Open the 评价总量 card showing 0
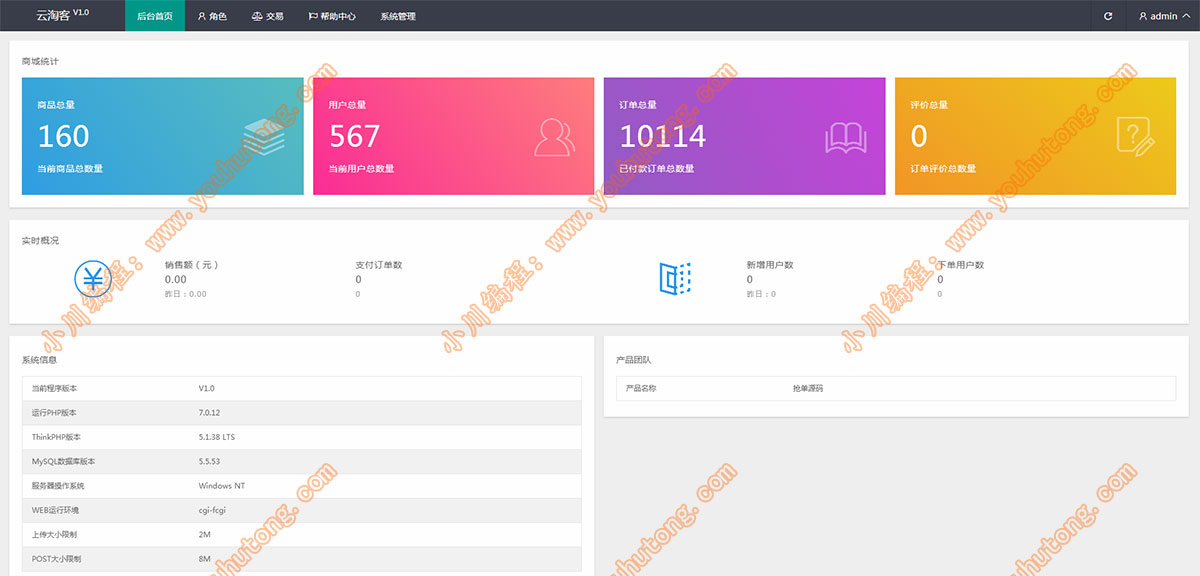The height and width of the screenshot is (576, 1200). pos(1036,136)
